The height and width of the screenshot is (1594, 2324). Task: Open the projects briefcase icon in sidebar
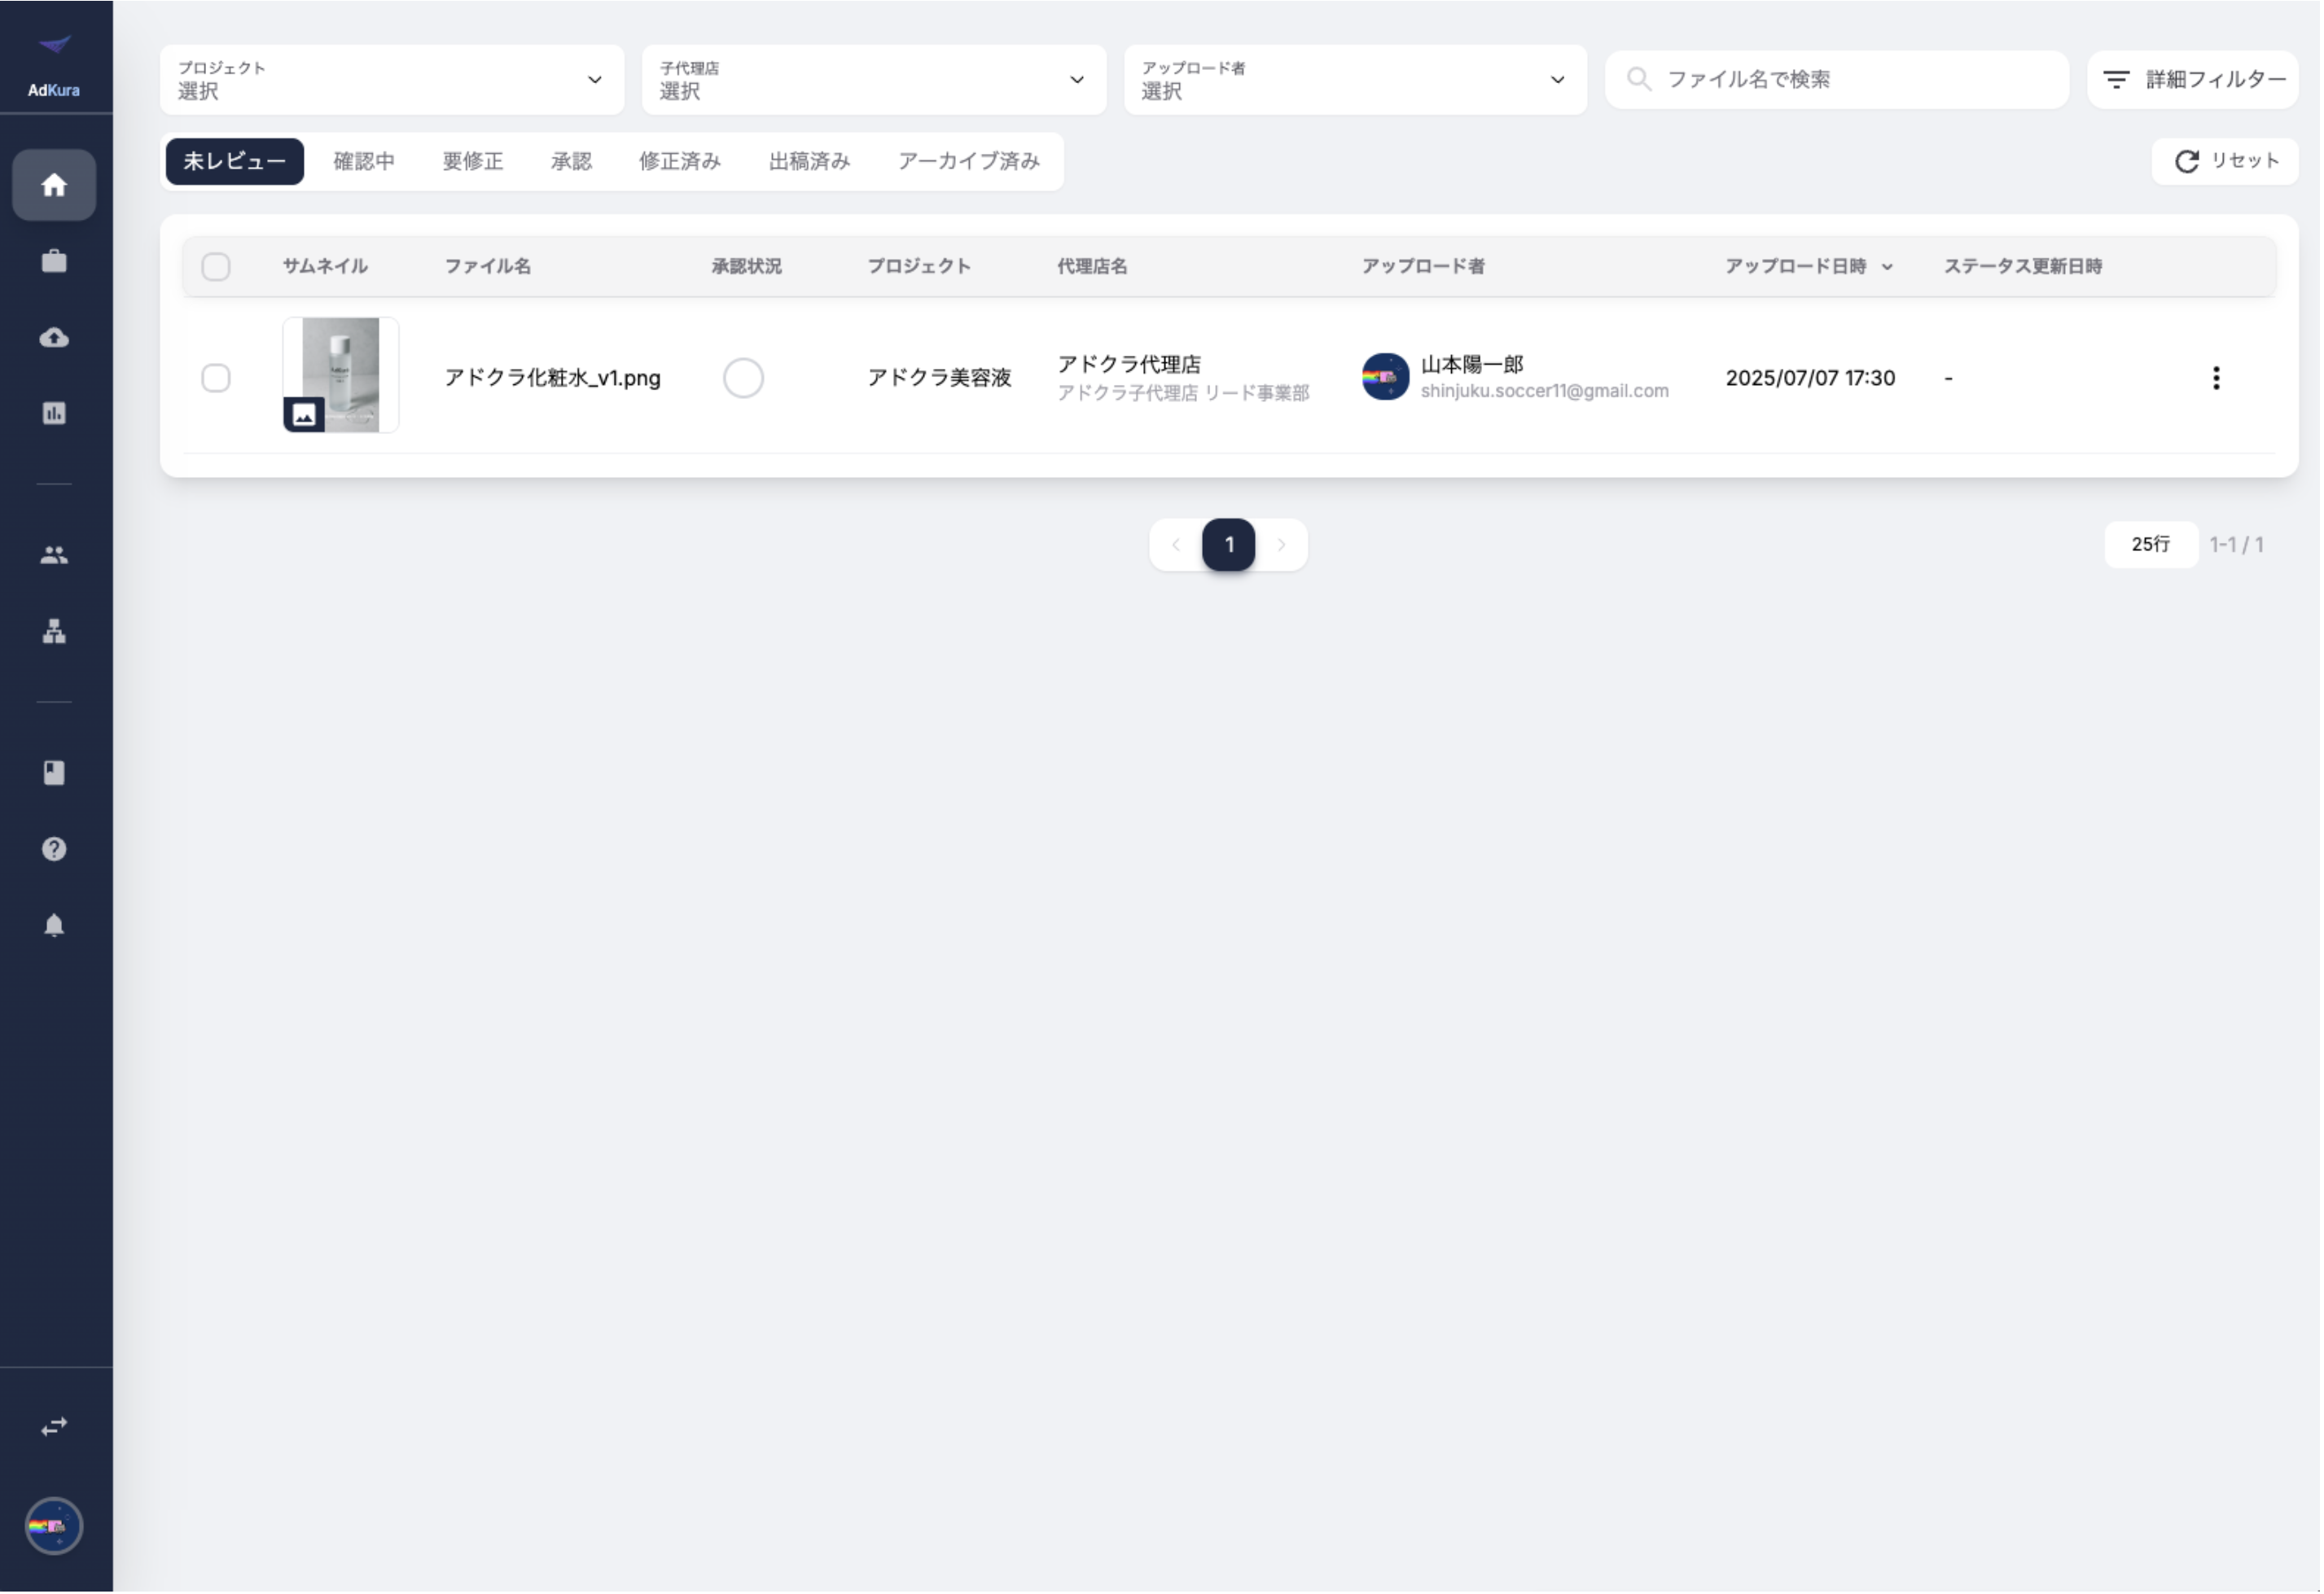[x=54, y=260]
